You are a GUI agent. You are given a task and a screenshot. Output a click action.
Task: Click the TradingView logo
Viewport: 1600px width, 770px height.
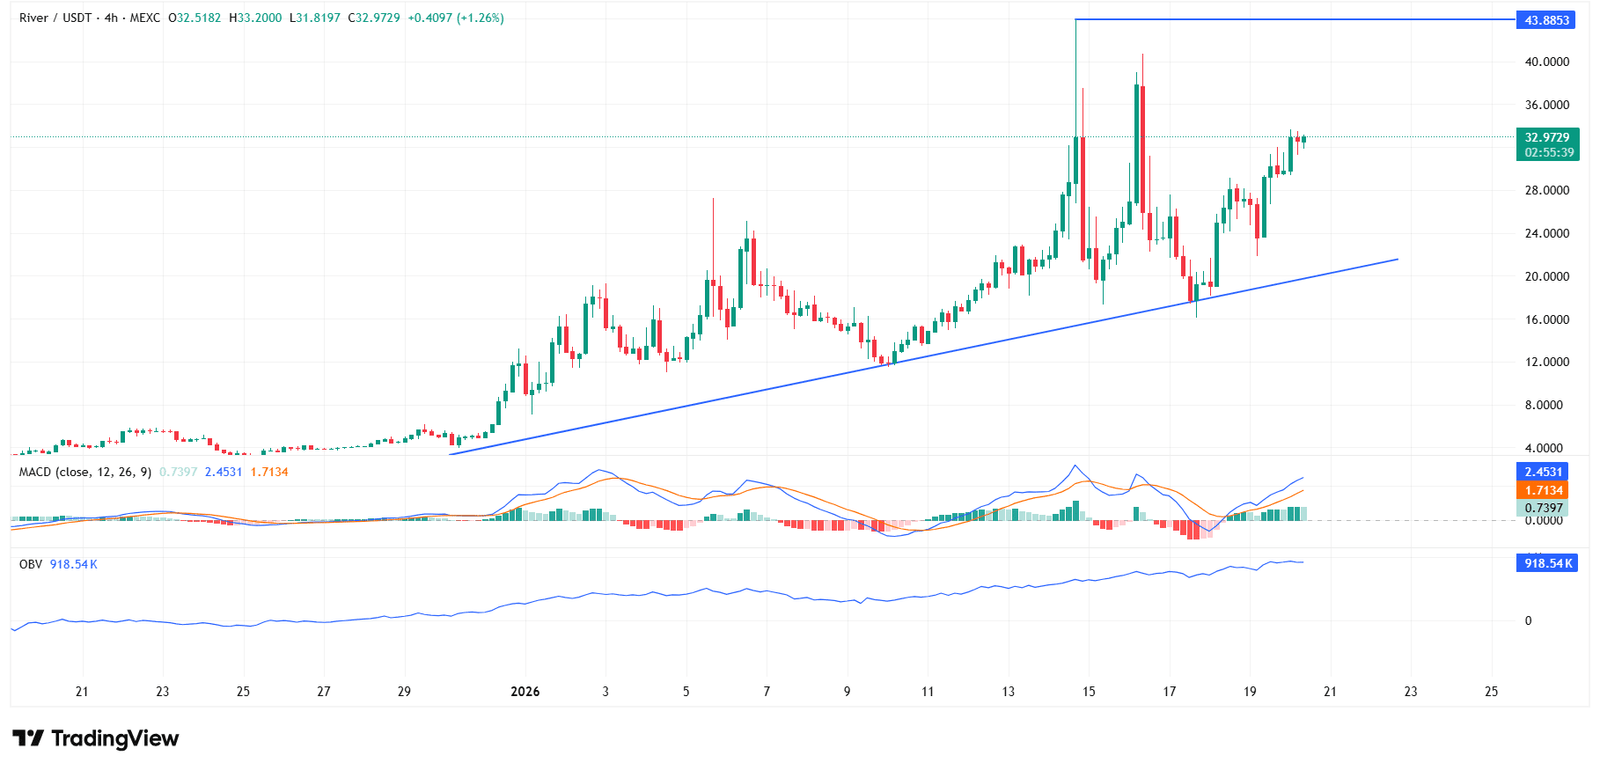click(x=96, y=739)
